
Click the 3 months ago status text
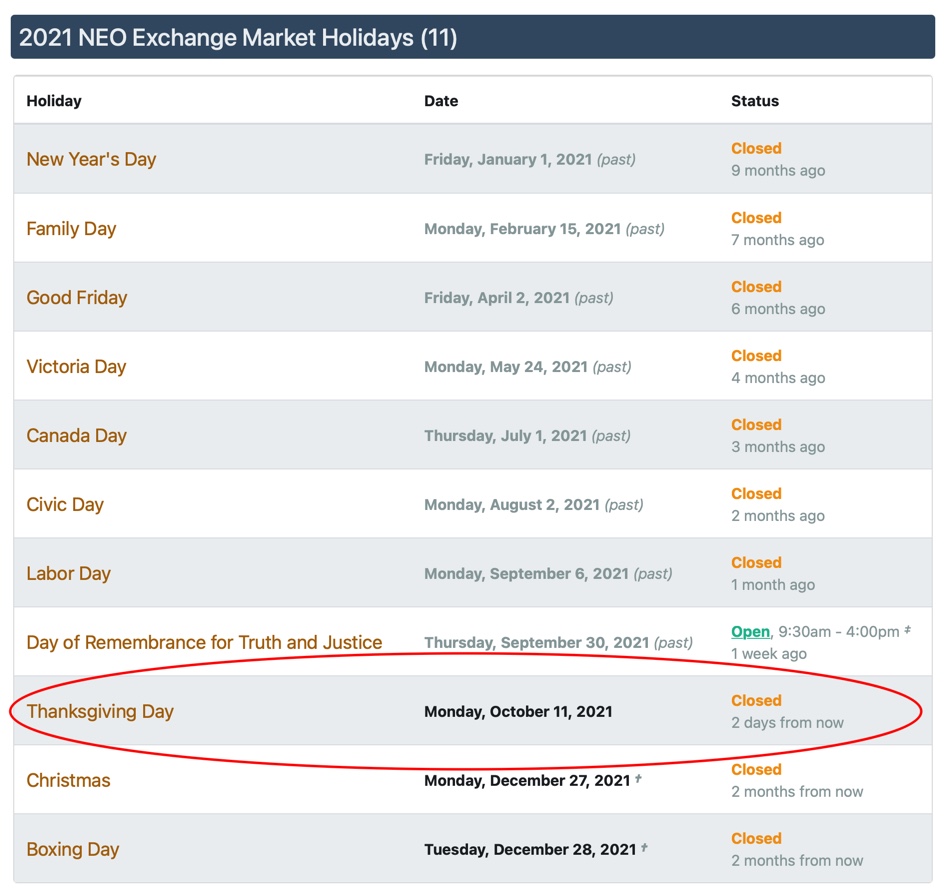(x=778, y=447)
